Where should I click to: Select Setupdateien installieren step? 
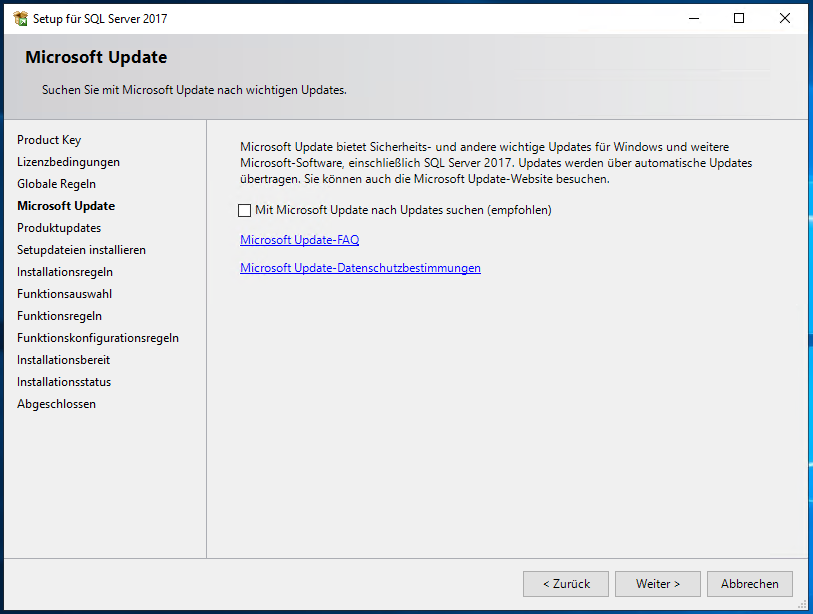(x=81, y=250)
